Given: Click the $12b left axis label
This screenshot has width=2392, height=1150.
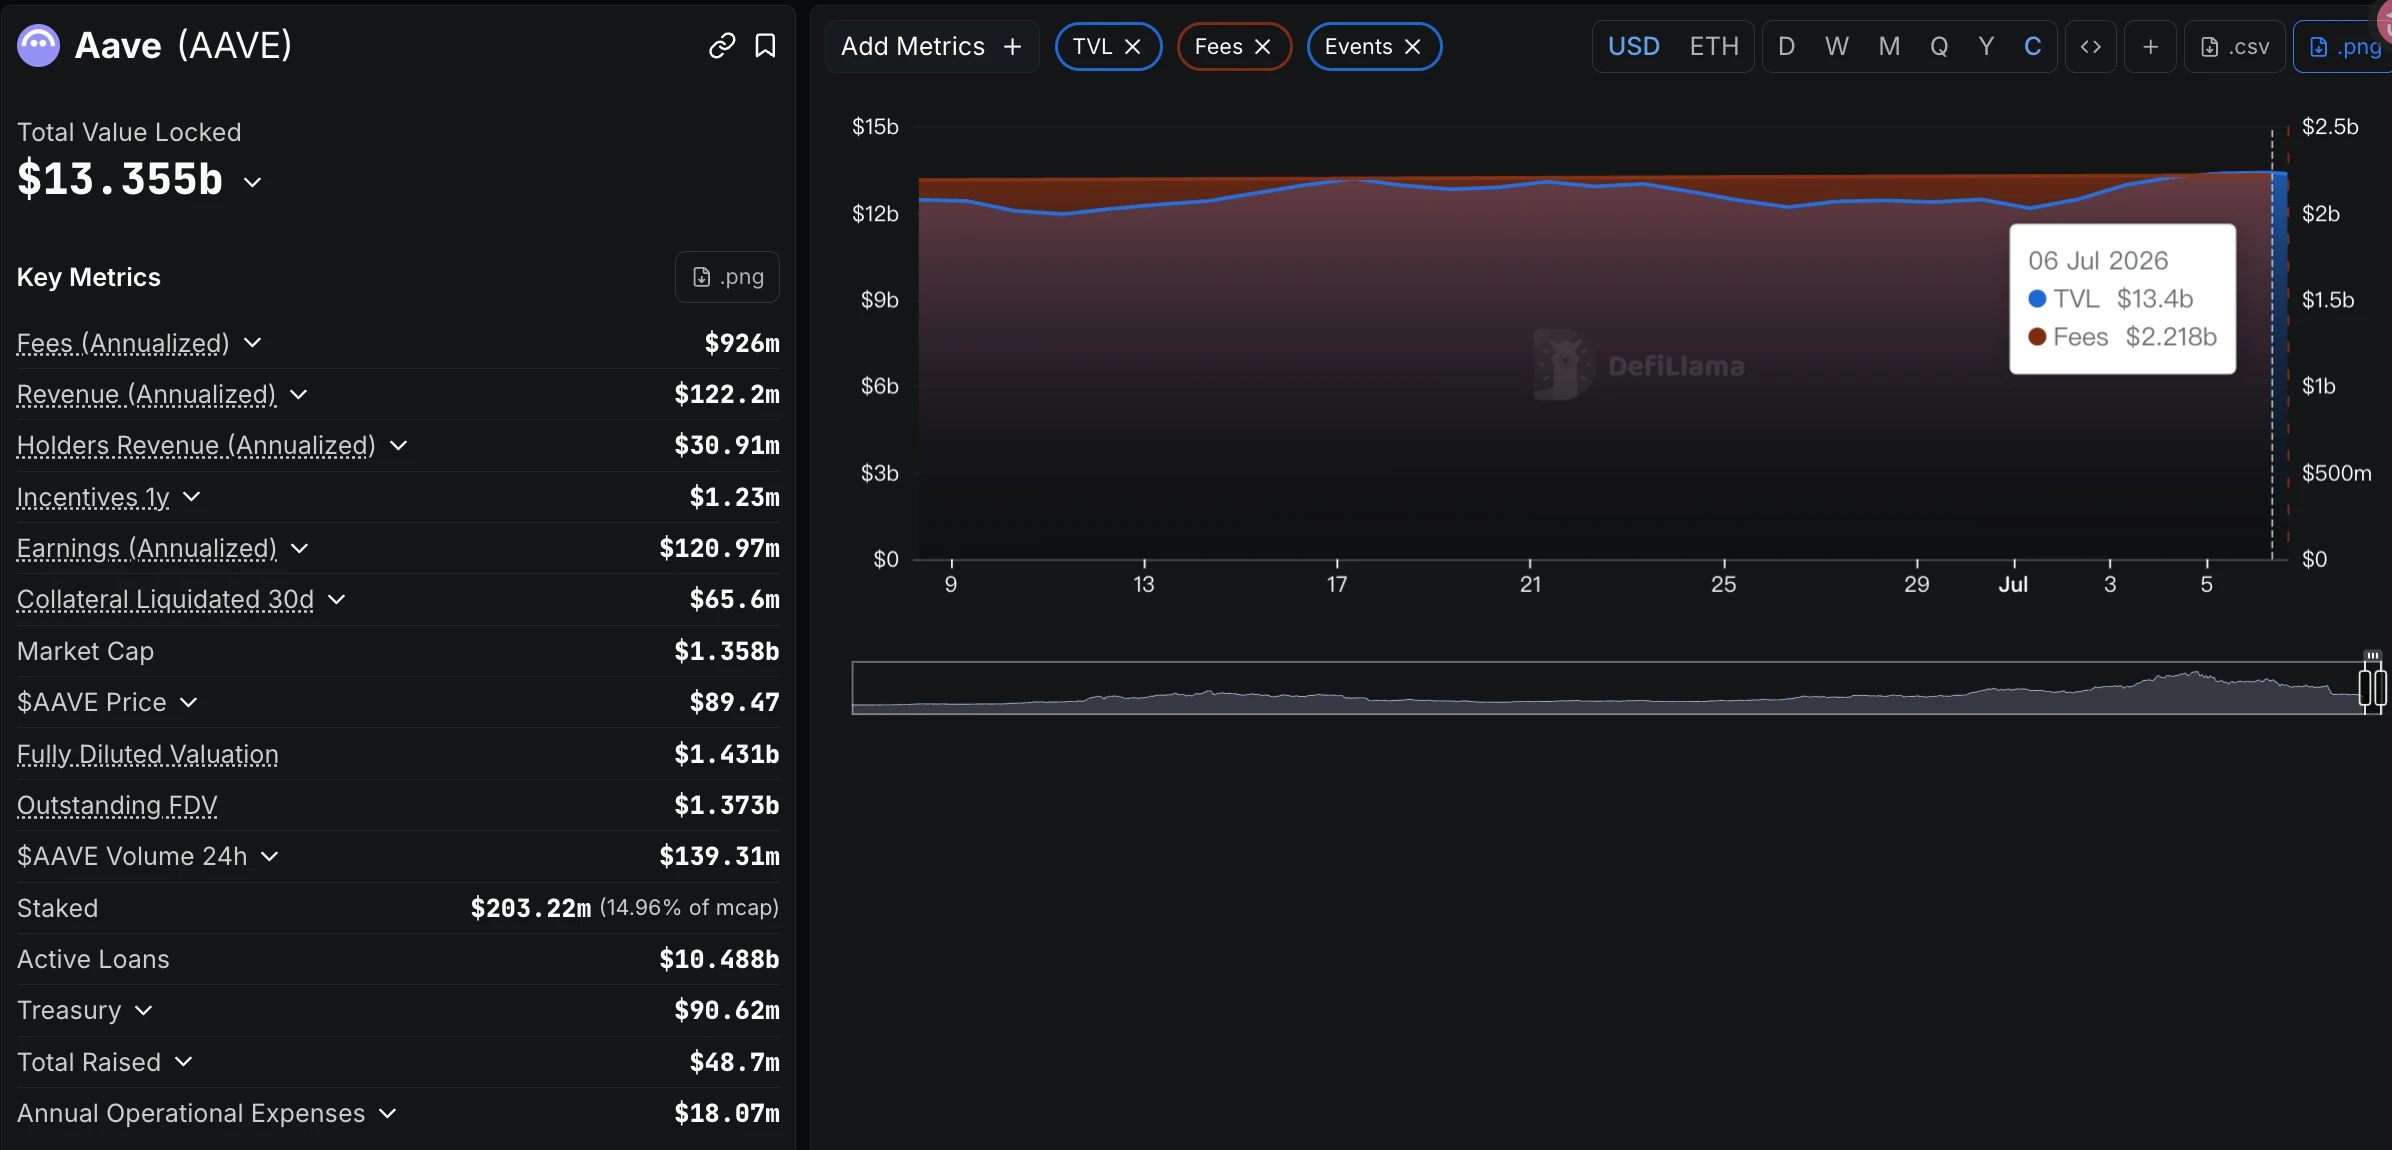Looking at the screenshot, I should click(x=875, y=214).
